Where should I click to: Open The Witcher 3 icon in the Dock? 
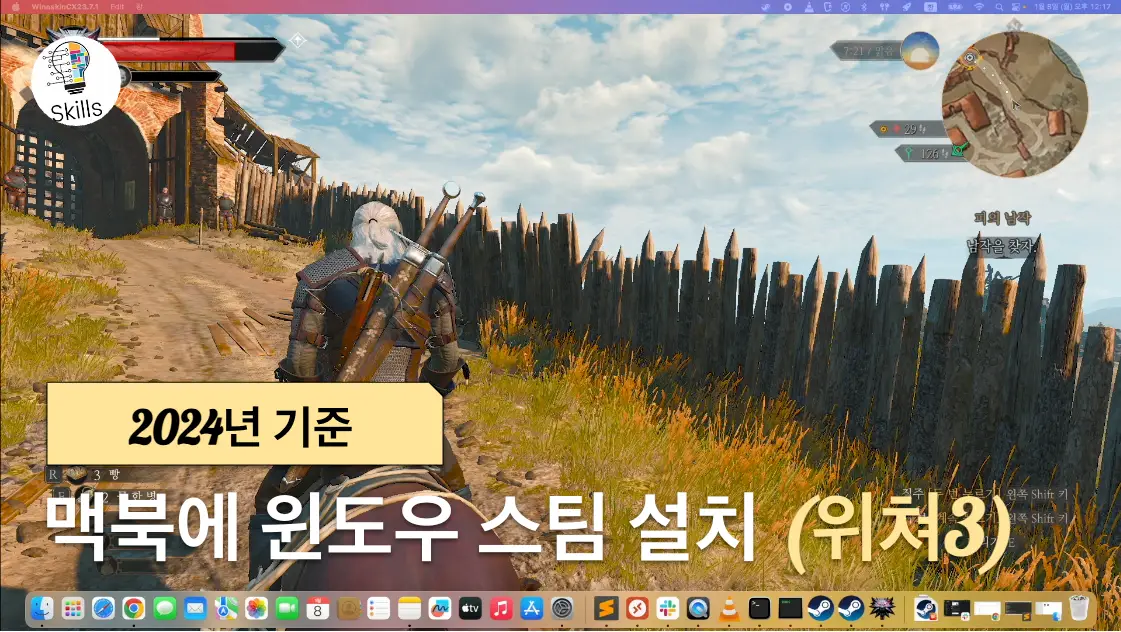point(882,610)
